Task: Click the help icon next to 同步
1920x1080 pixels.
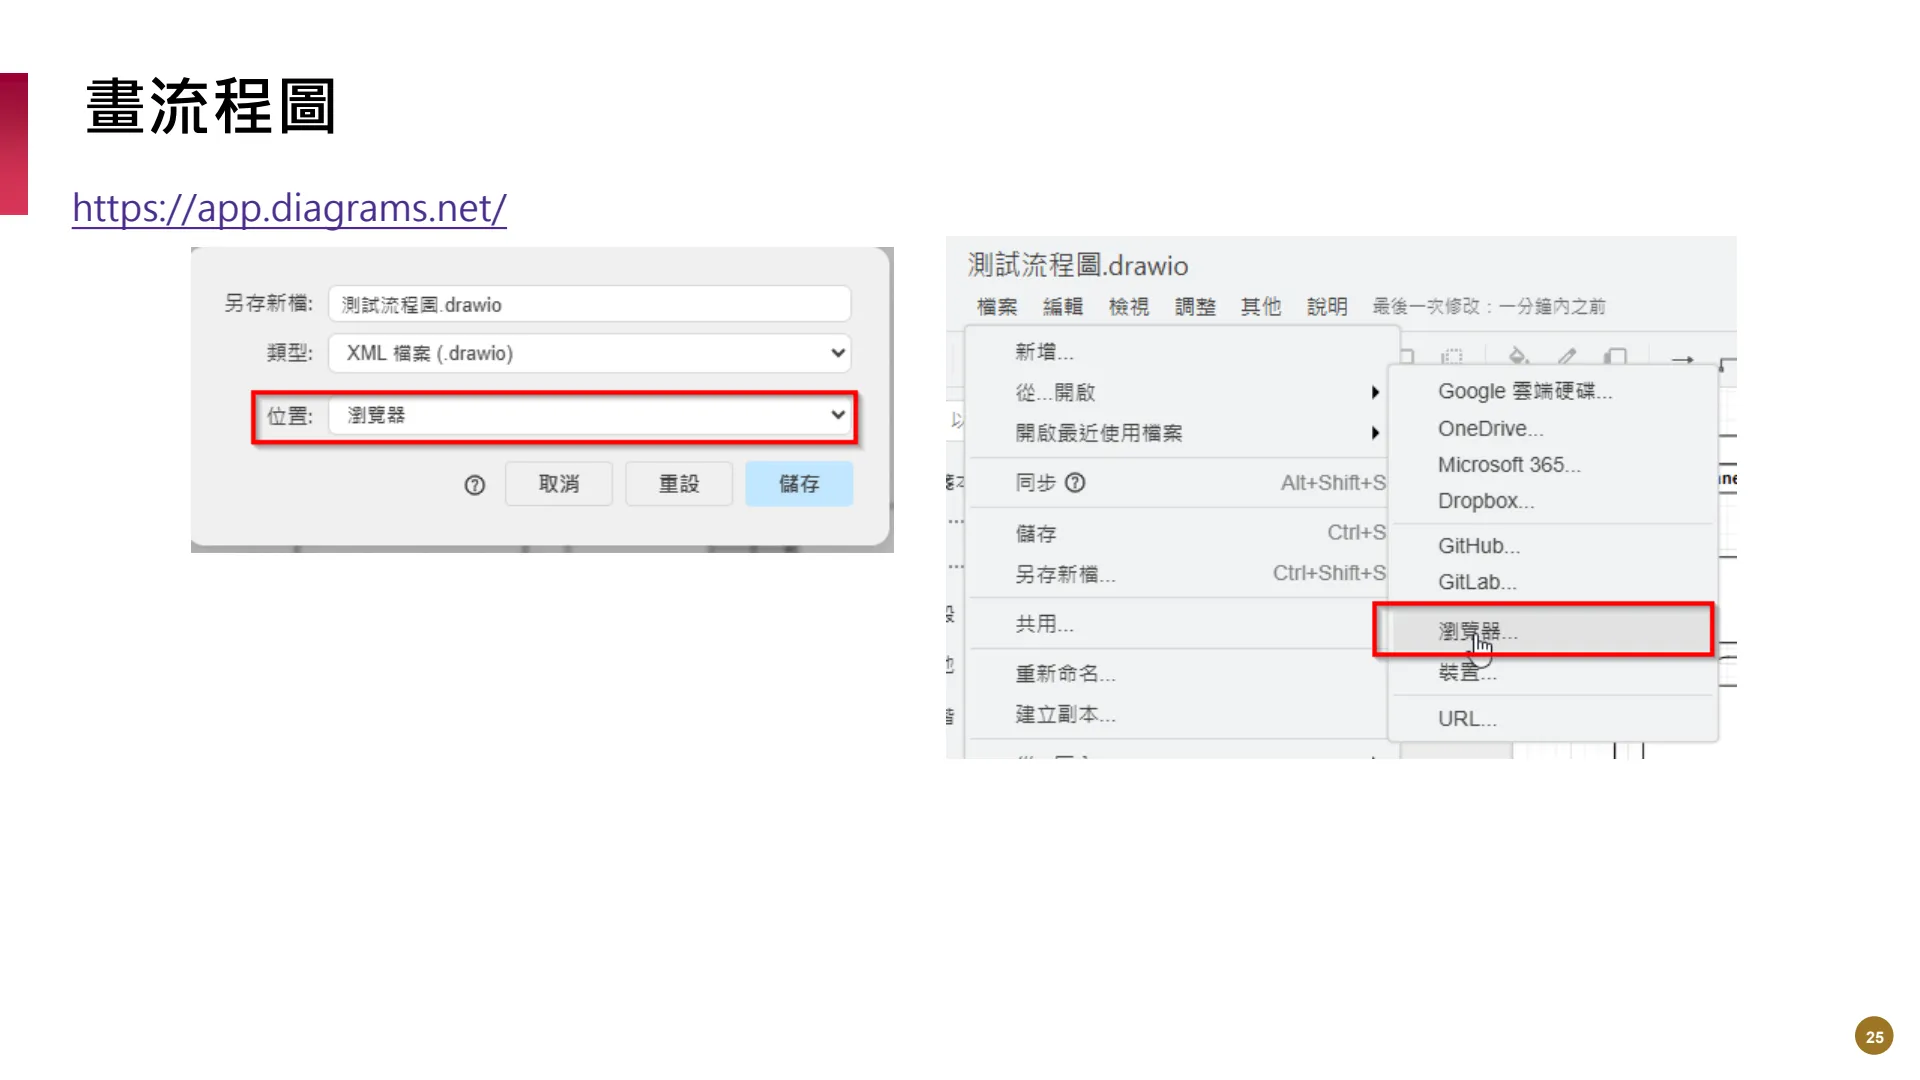Action: pyautogui.click(x=1075, y=483)
